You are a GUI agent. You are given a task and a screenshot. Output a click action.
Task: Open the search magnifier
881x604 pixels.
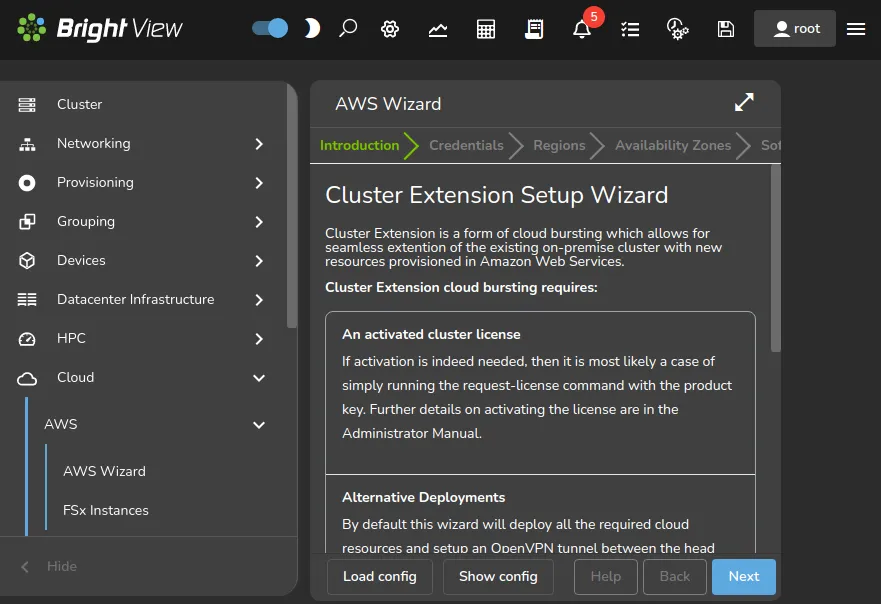click(348, 28)
